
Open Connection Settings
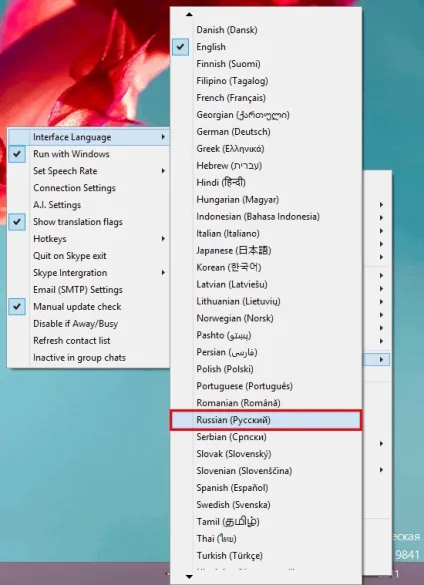pos(88,188)
